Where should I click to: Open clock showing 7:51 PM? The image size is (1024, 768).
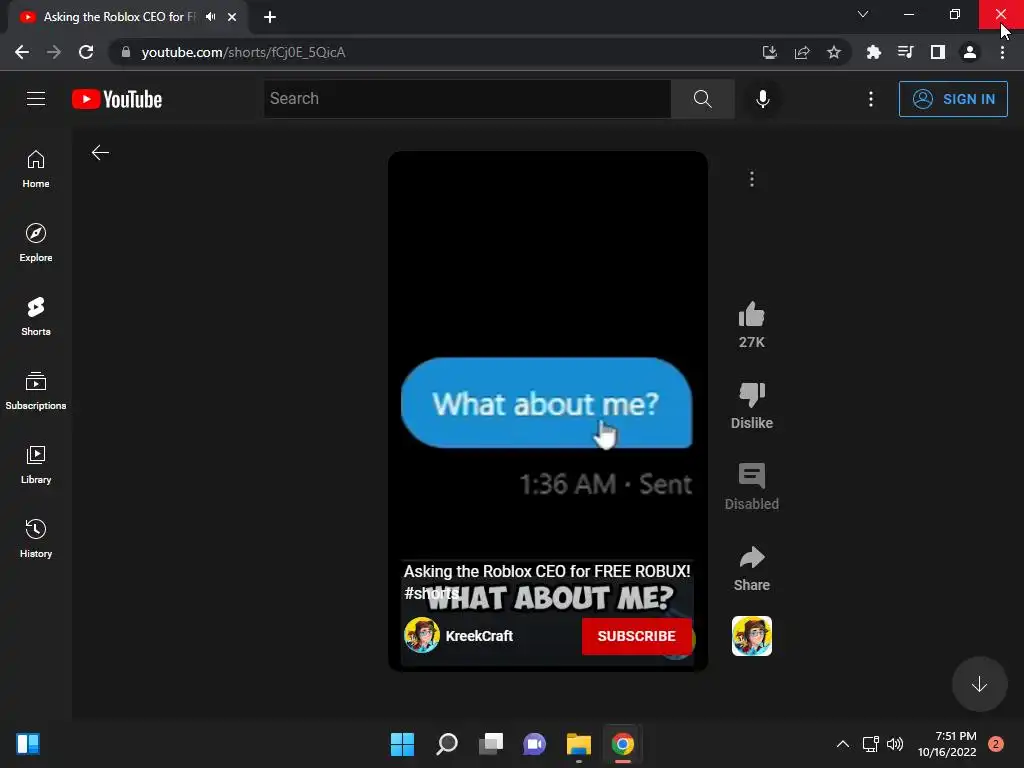click(947, 744)
